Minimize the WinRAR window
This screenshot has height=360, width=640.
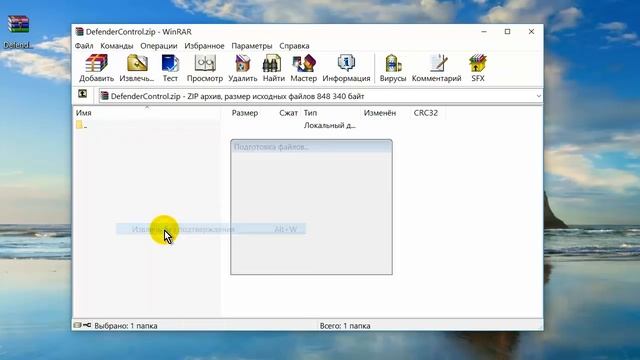pyautogui.click(x=484, y=31)
